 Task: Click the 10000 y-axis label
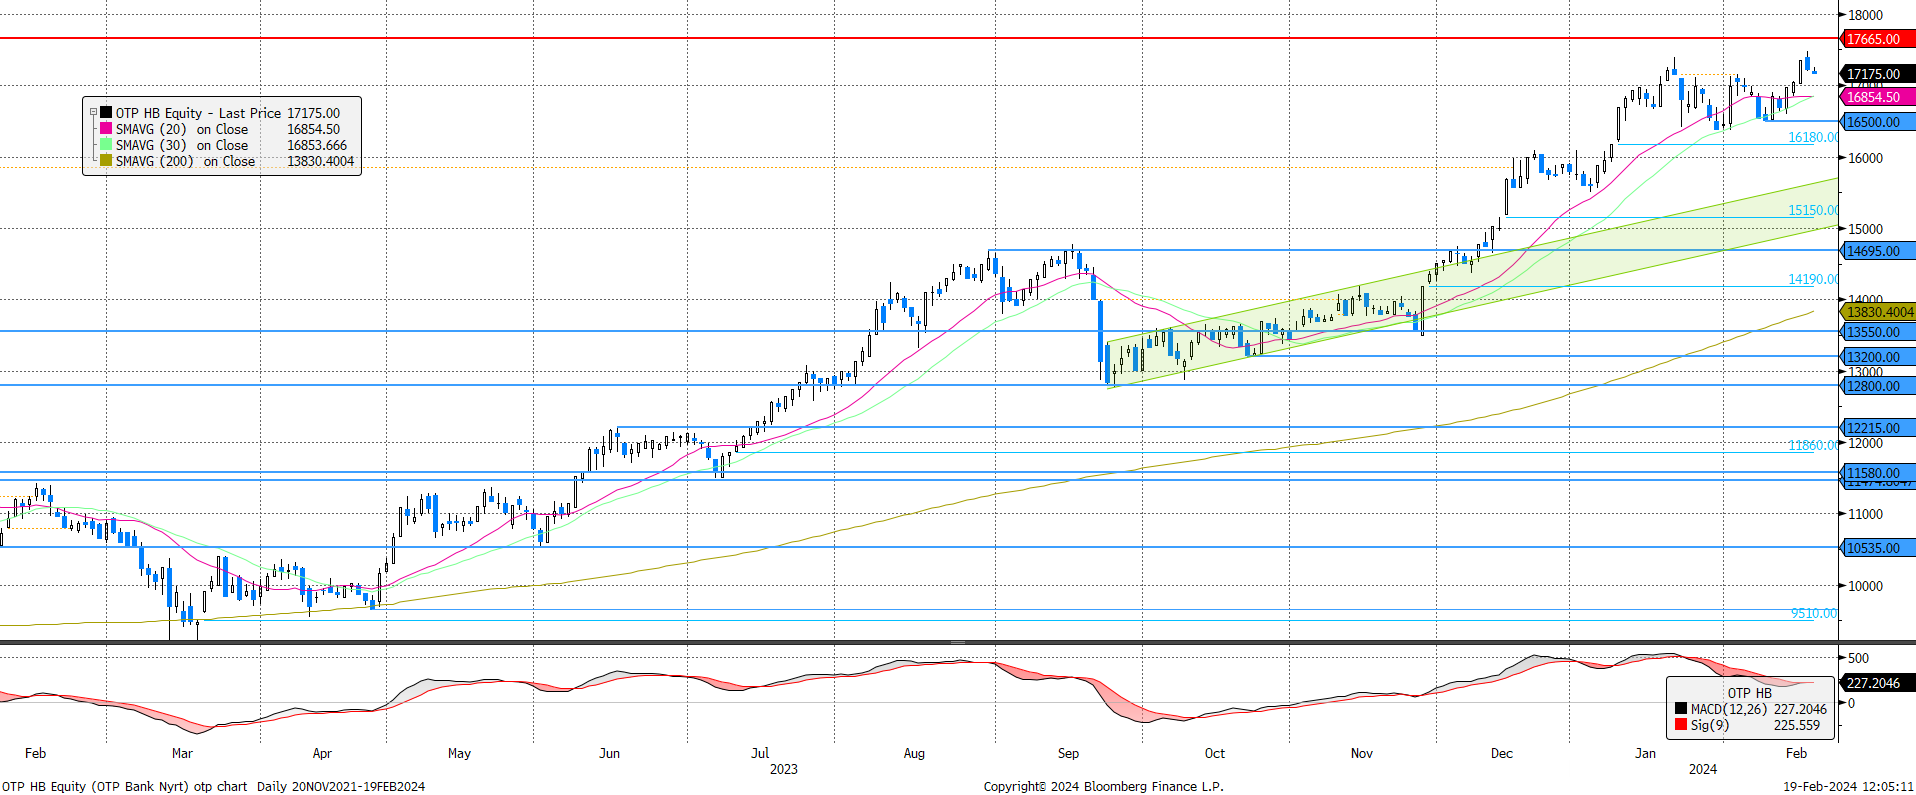tap(1865, 586)
